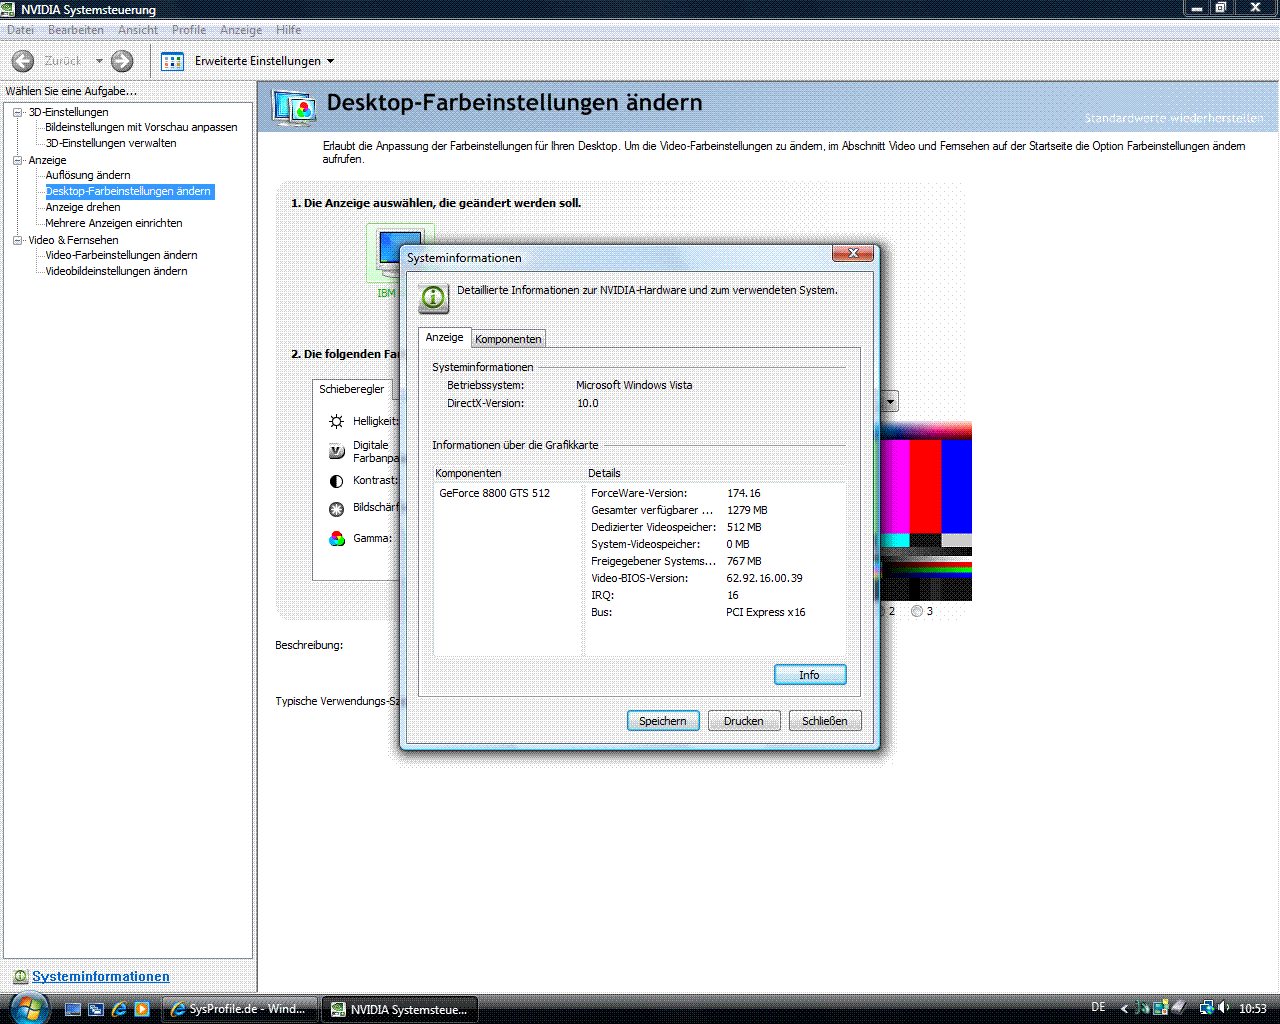1280x1024 pixels.
Task: Click the volume speaker tray icon
Action: 1223,1008
